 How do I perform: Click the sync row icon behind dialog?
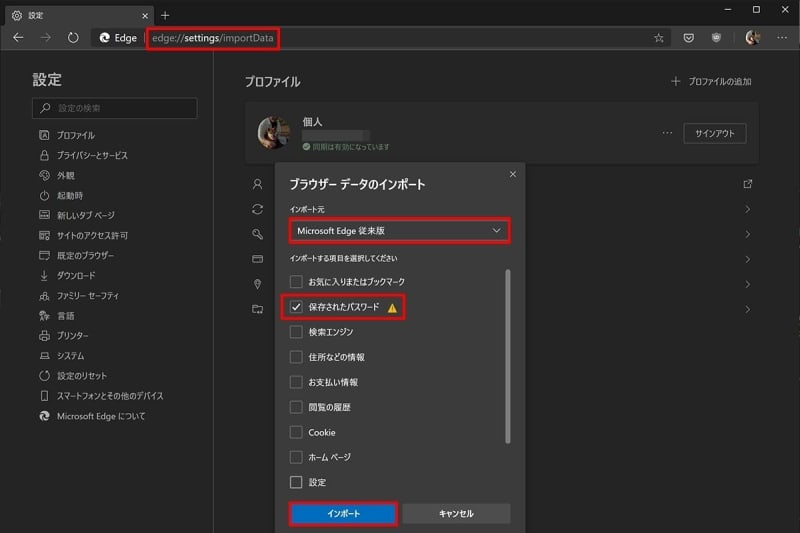[x=258, y=209]
